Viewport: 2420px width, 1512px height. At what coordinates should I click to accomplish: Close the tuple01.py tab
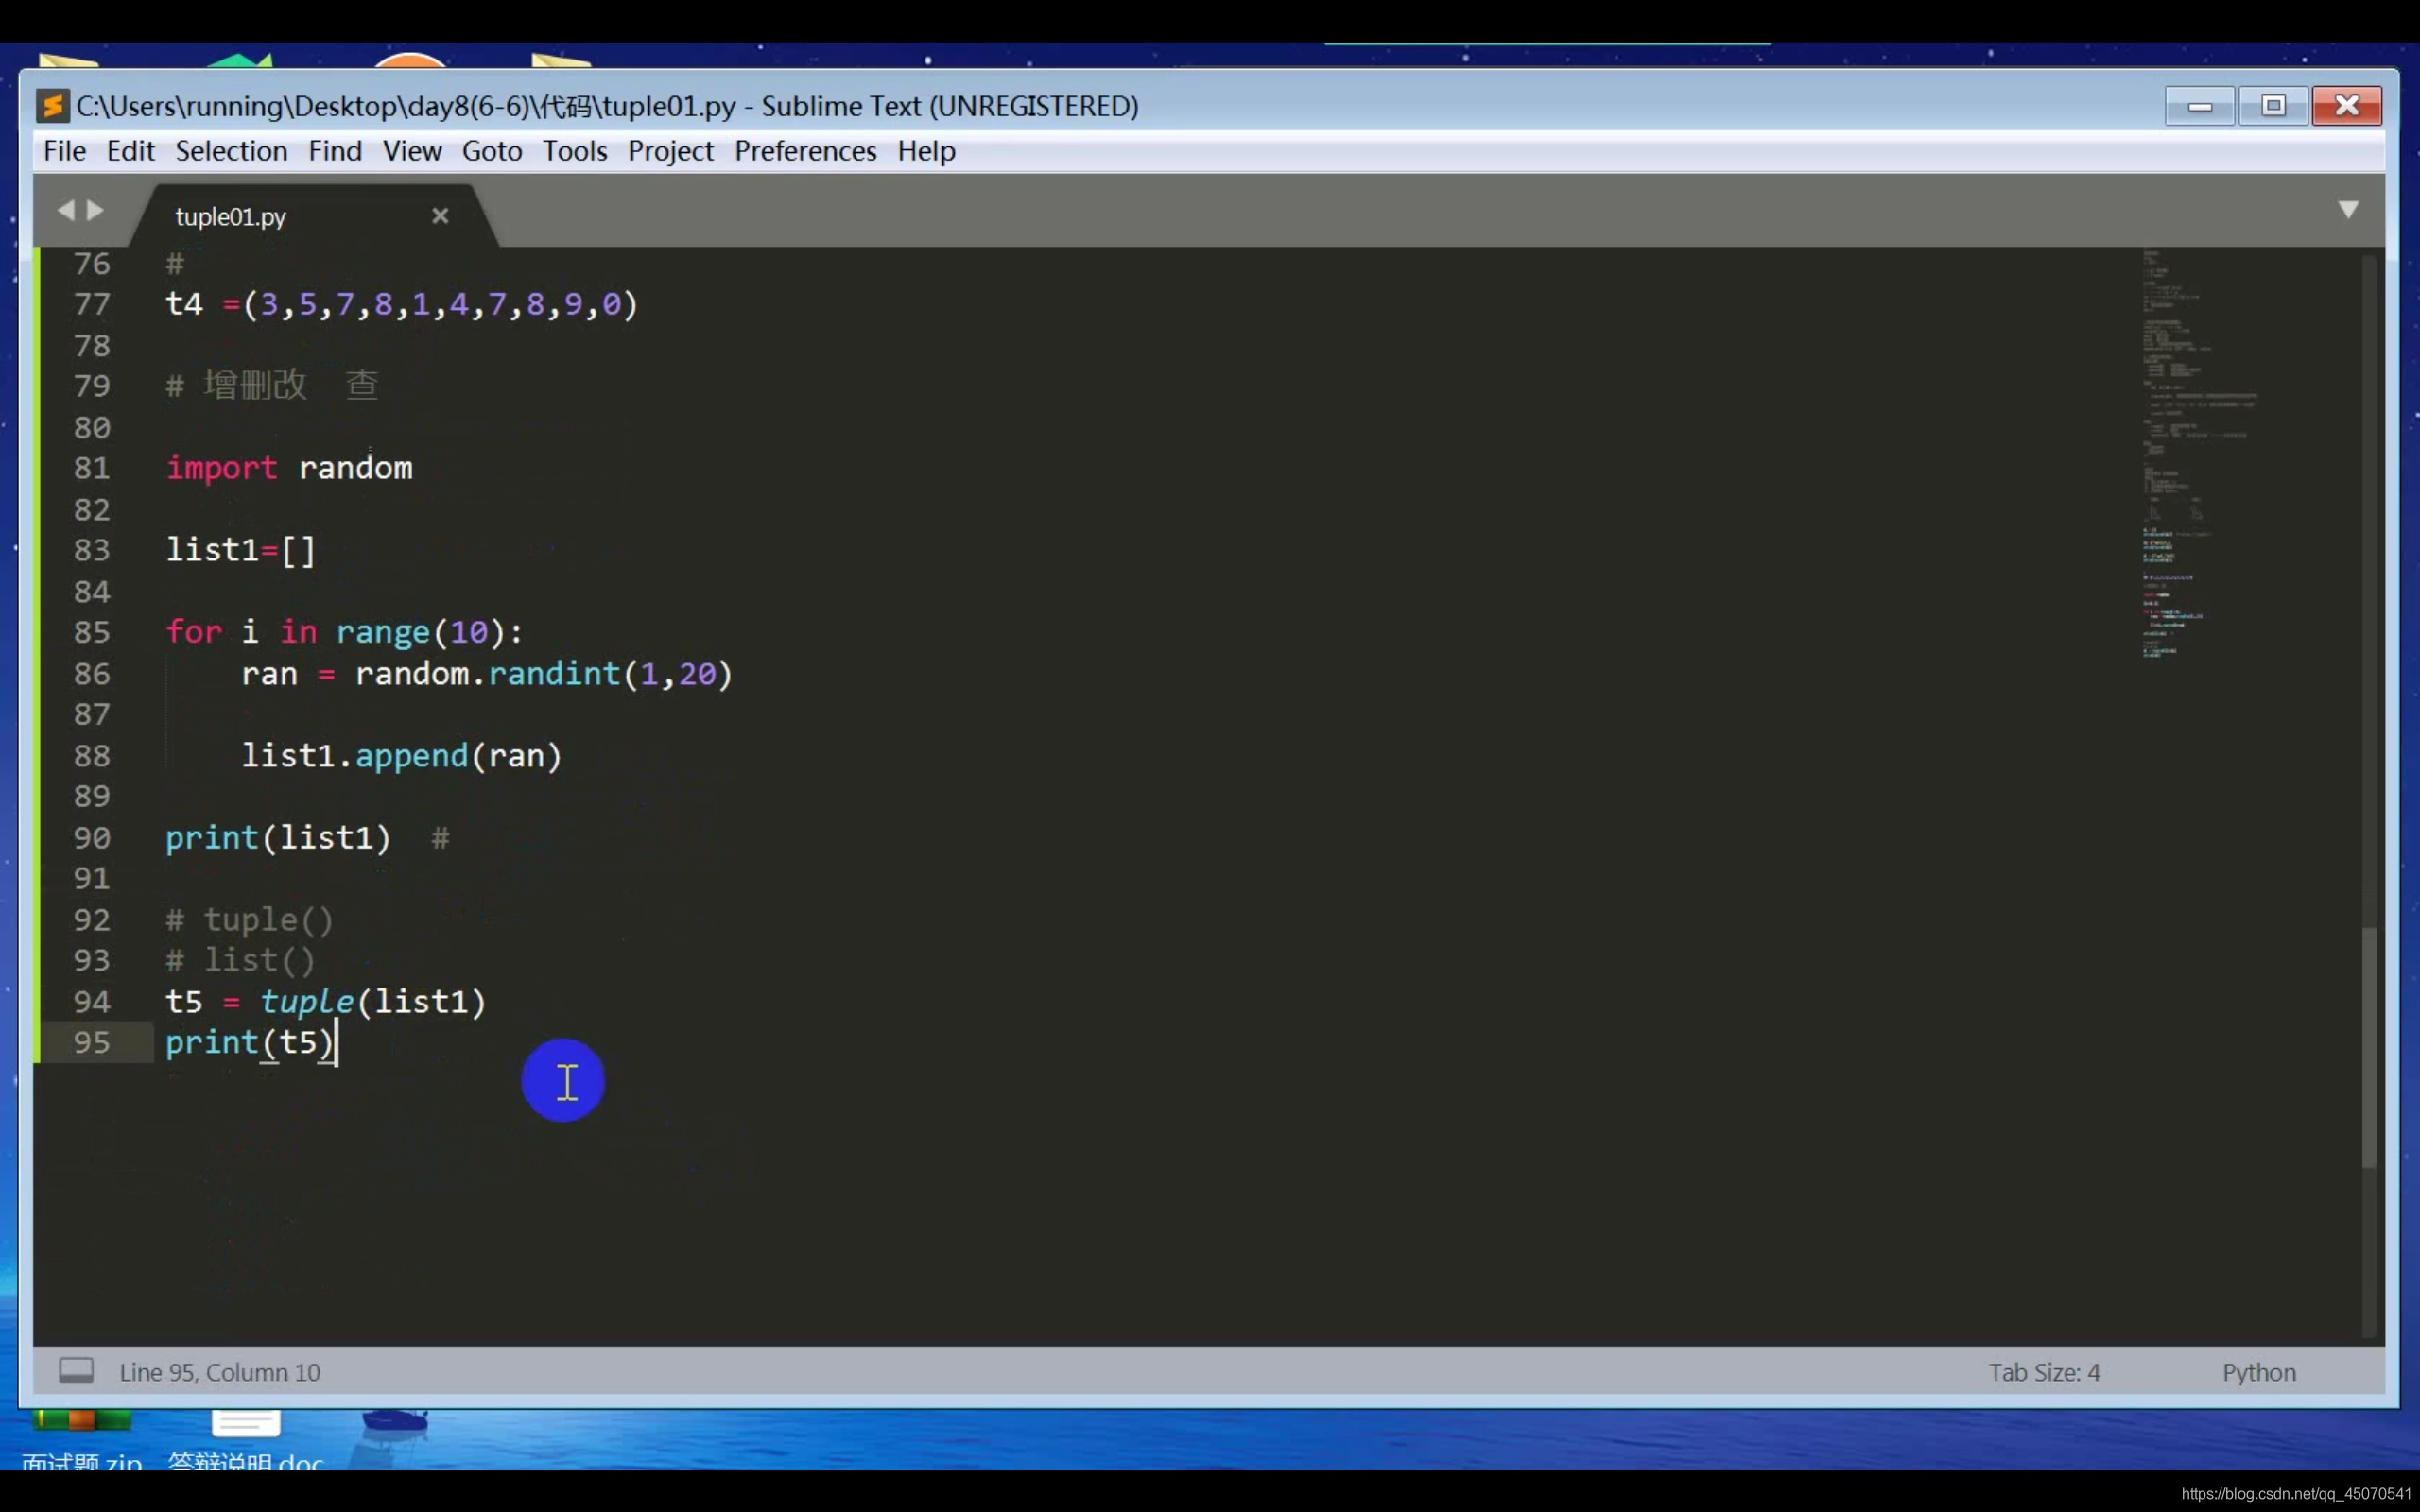[440, 216]
